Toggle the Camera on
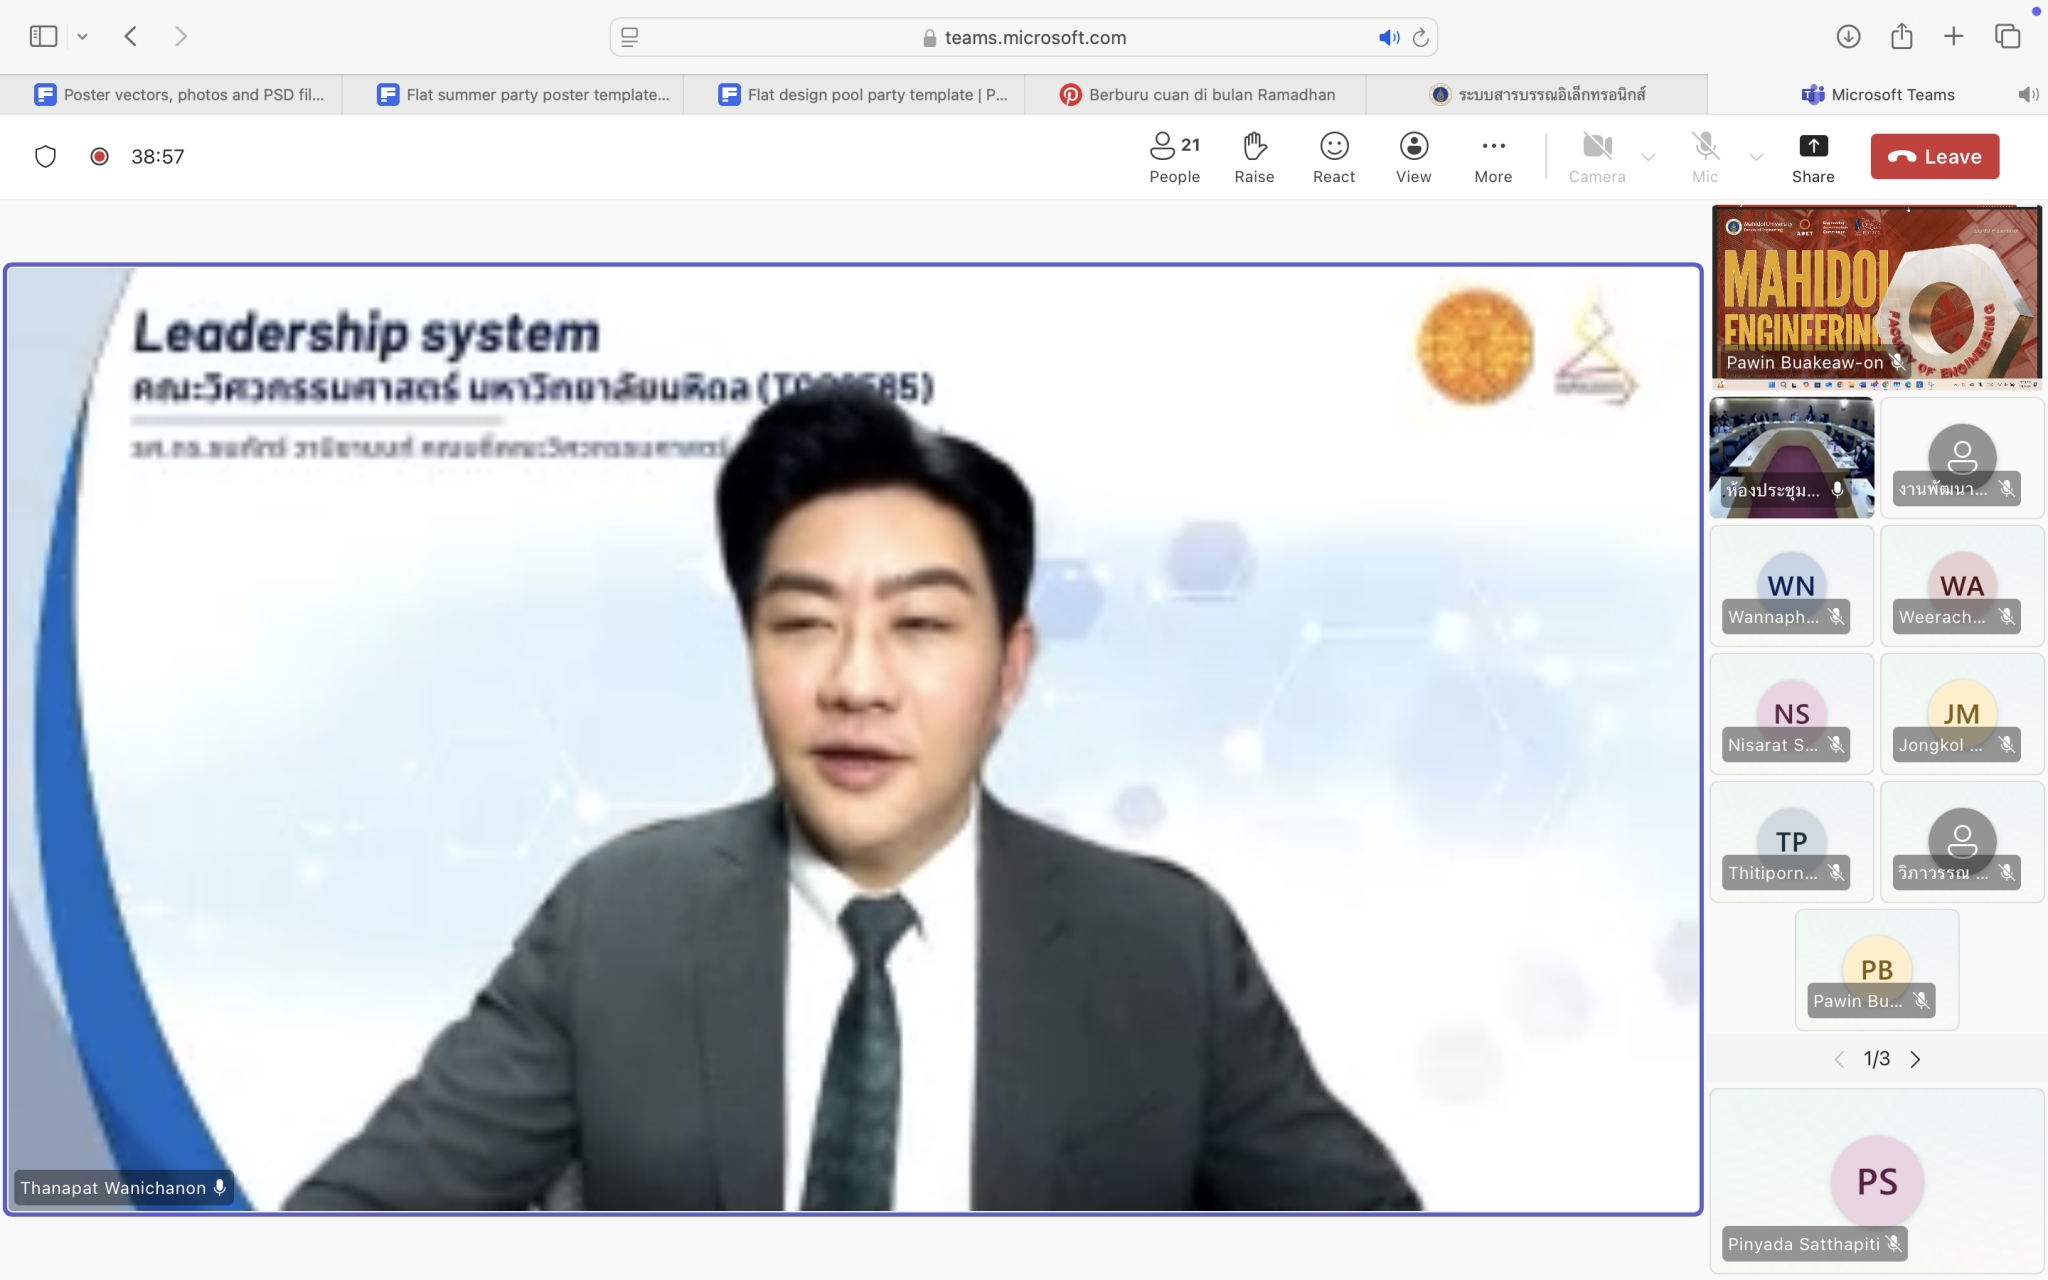 pyautogui.click(x=1596, y=157)
